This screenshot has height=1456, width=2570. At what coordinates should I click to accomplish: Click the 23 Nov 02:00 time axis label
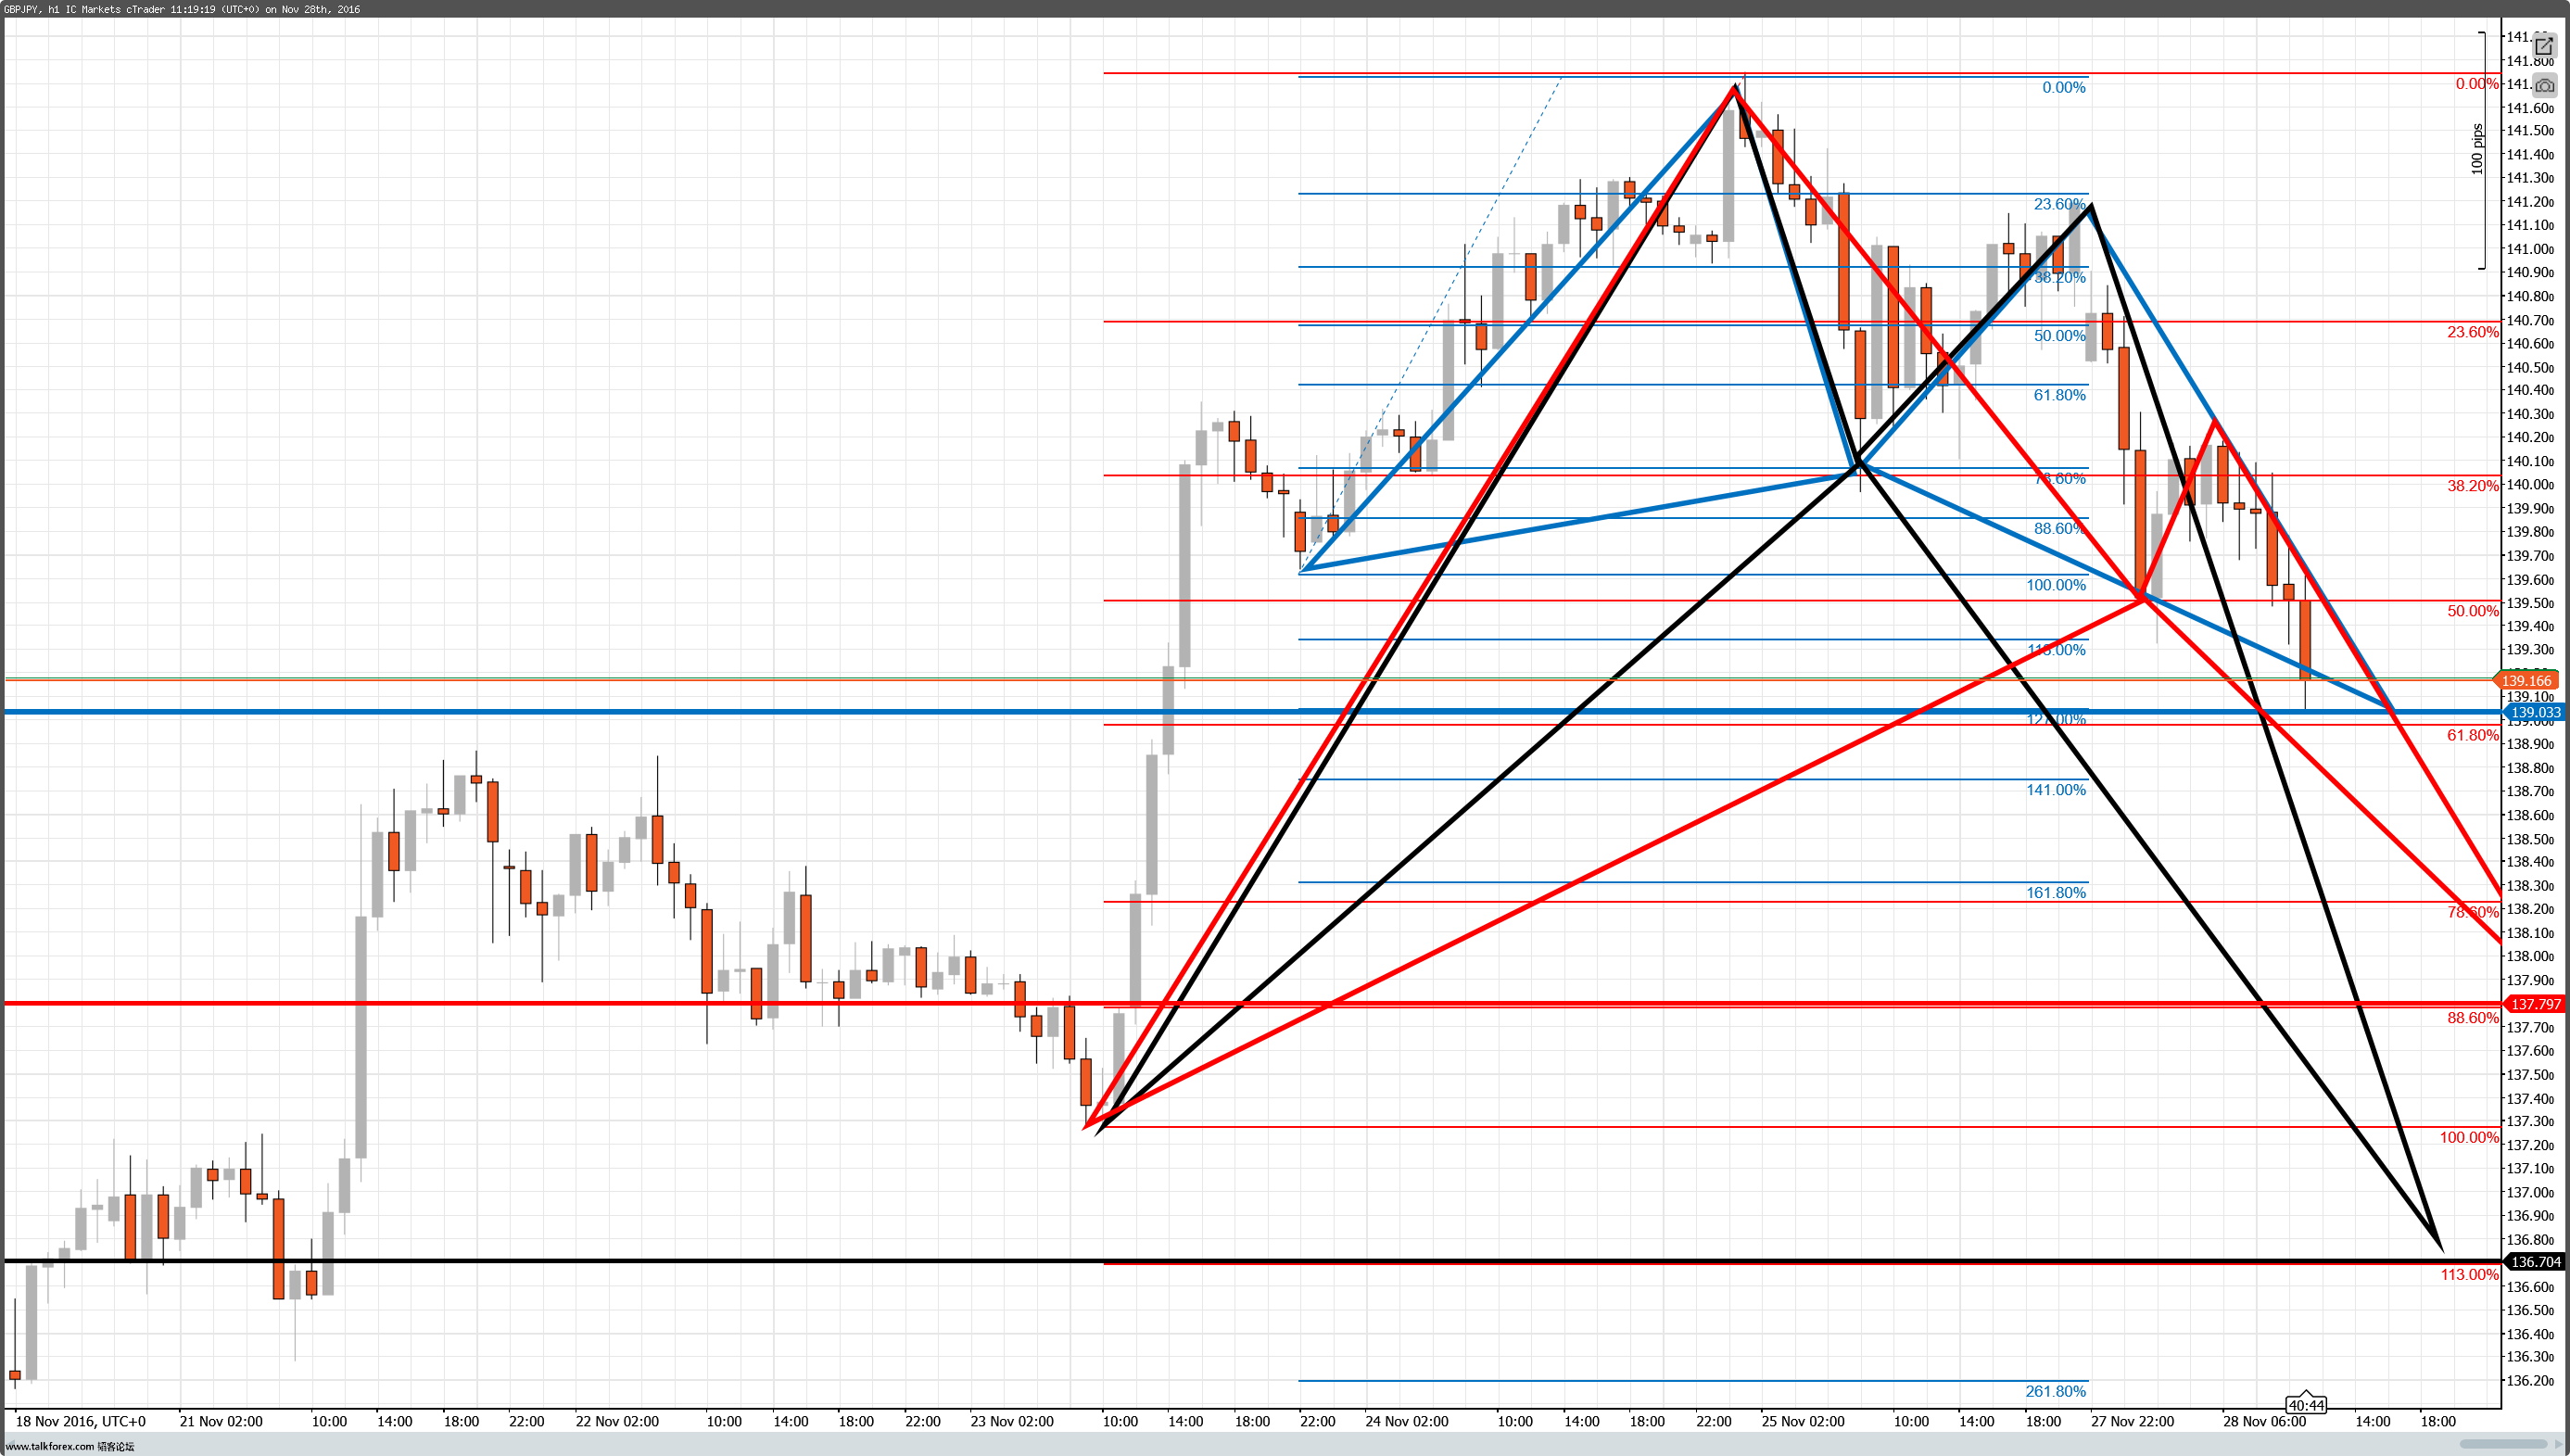tap(1012, 1421)
